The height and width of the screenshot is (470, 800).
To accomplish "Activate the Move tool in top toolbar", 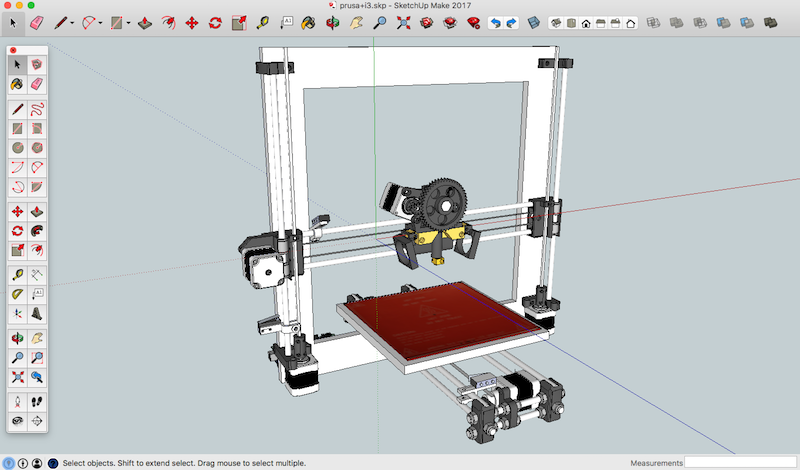I will tap(191, 21).
